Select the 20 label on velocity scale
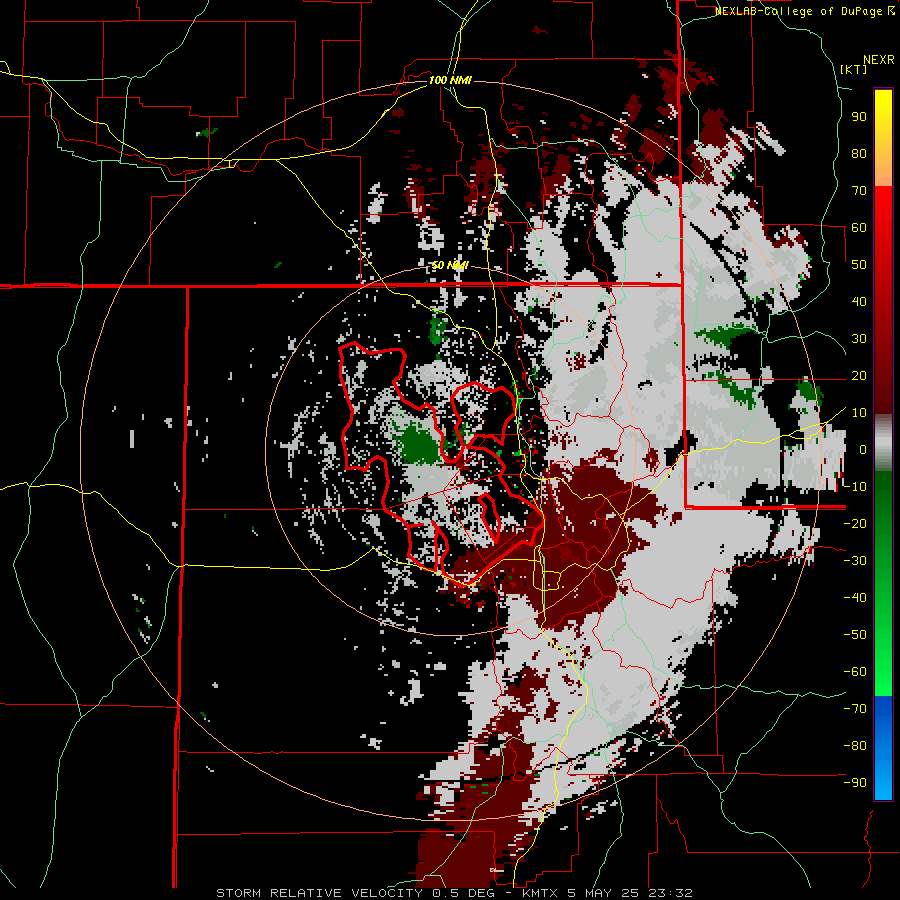 859,376
